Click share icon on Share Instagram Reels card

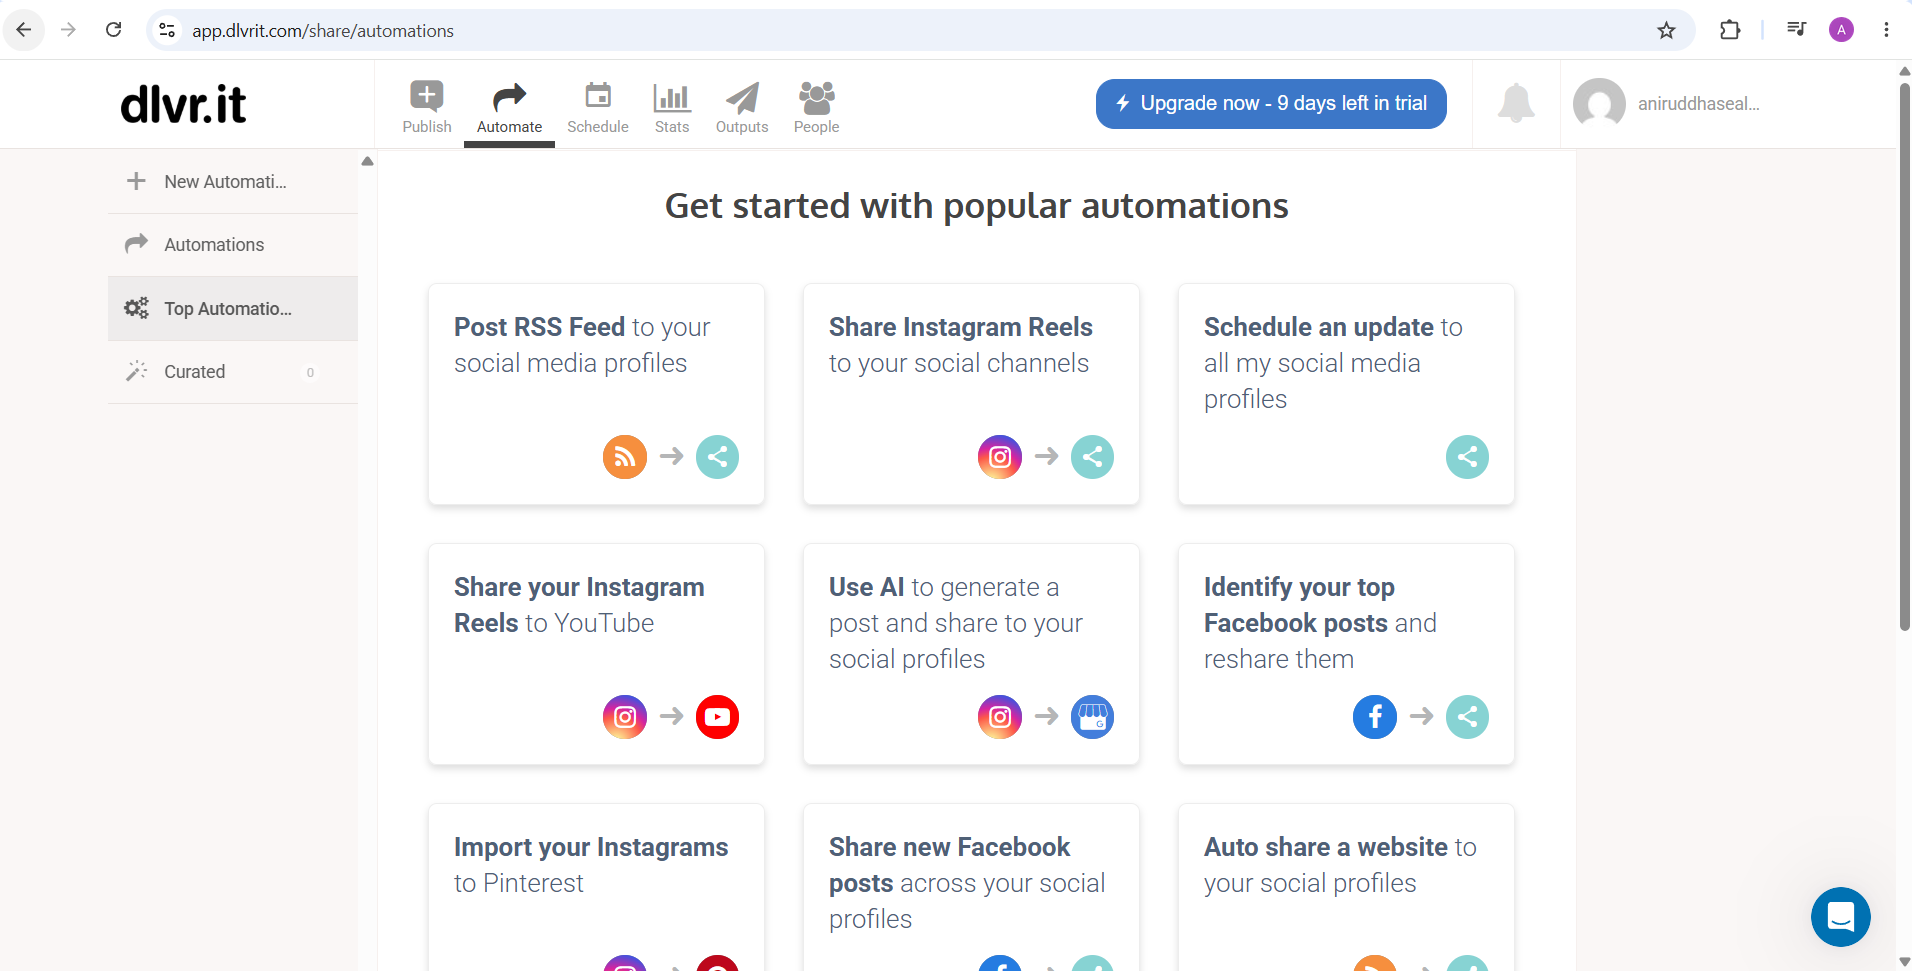tap(1093, 457)
